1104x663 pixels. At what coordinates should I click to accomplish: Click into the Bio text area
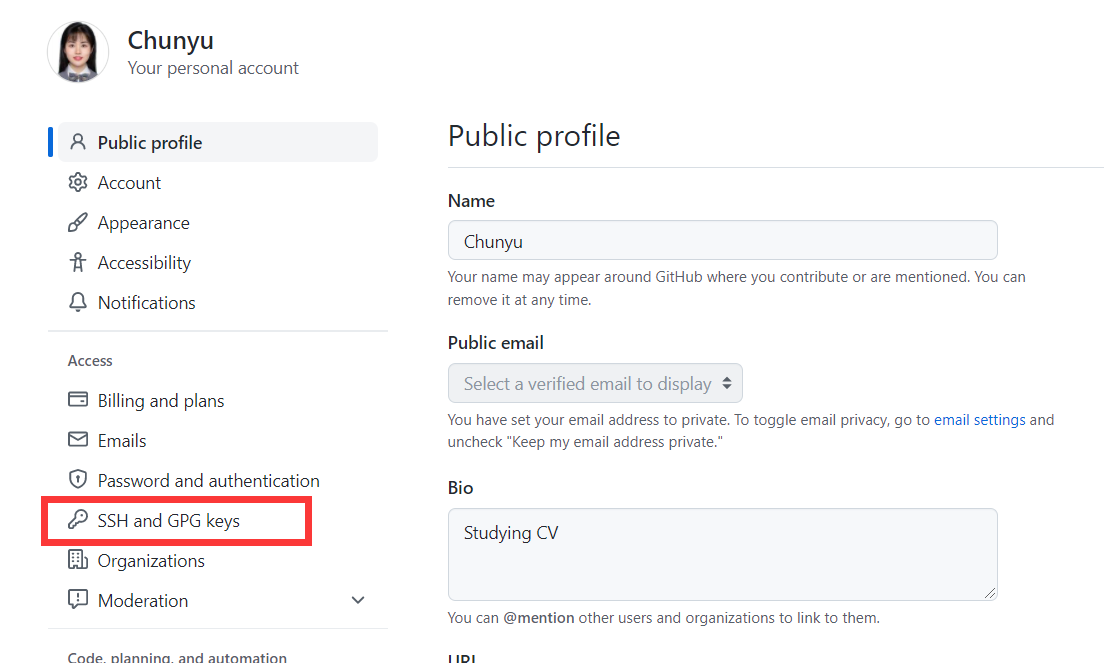pos(722,554)
